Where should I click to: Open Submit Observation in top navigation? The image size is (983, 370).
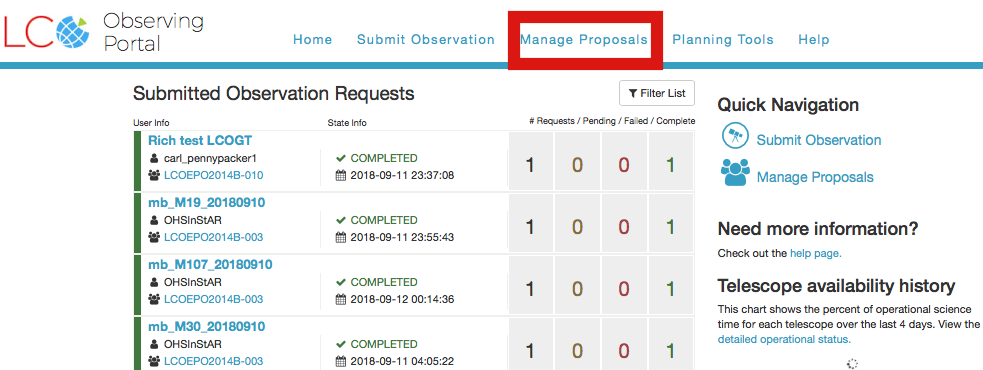click(426, 40)
